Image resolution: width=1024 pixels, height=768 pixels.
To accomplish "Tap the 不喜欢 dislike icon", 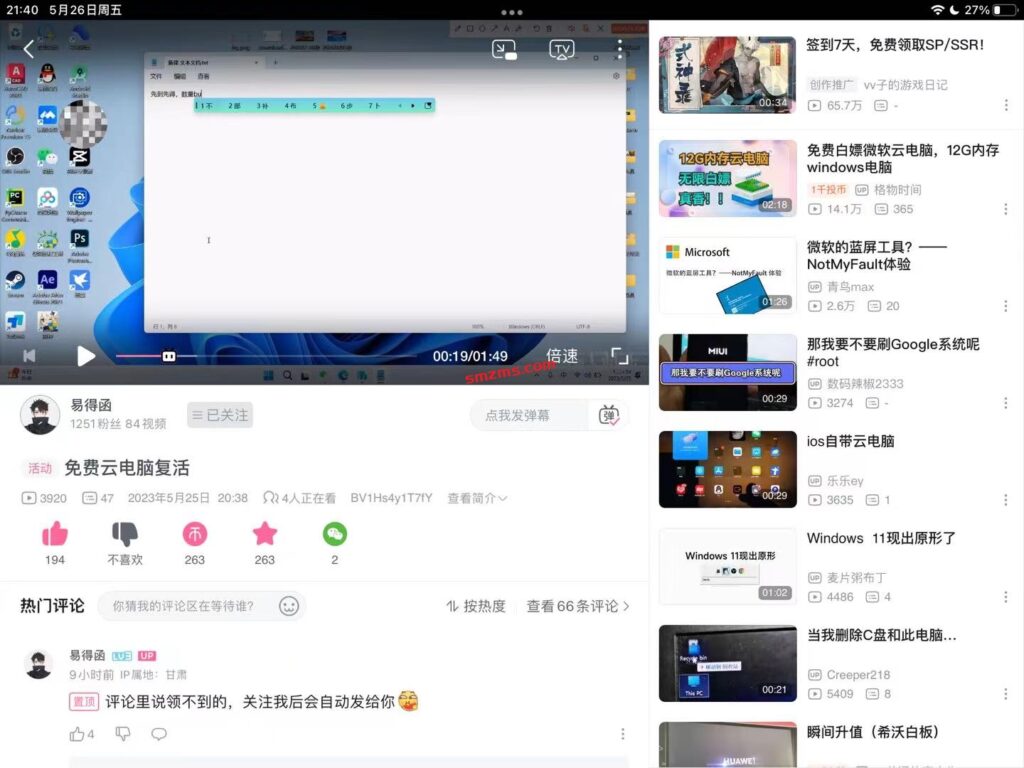I will point(125,534).
